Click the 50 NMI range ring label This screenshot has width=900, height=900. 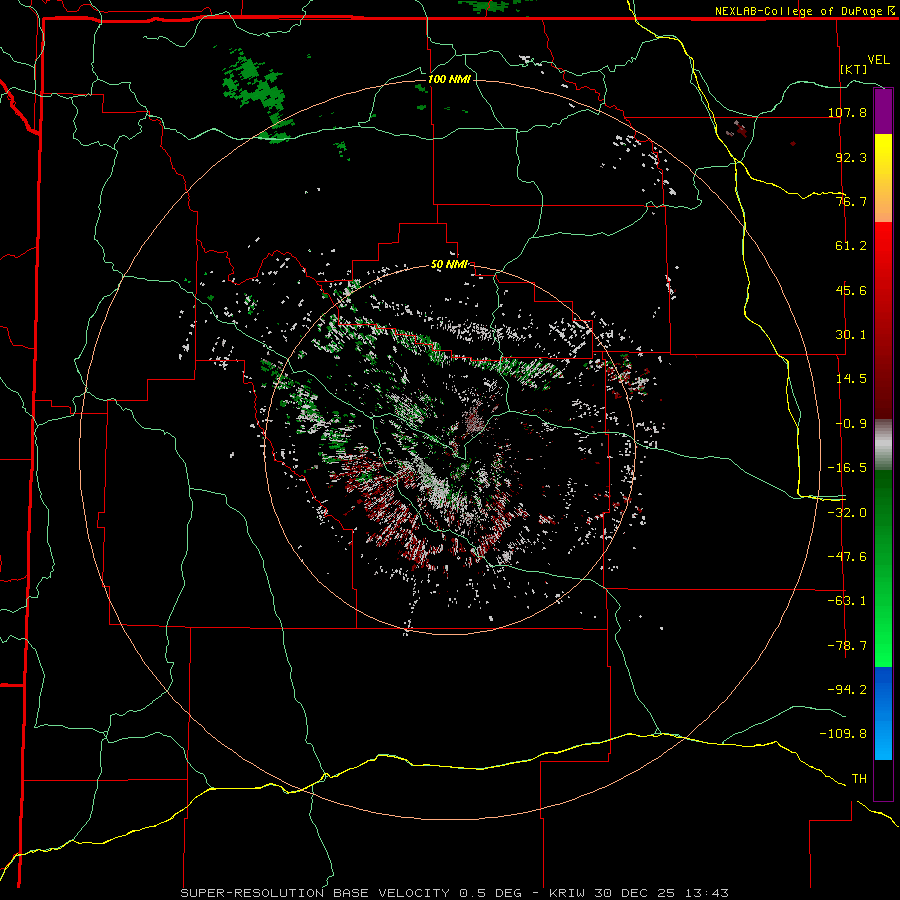pyautogui.click(x=449, y=265)
